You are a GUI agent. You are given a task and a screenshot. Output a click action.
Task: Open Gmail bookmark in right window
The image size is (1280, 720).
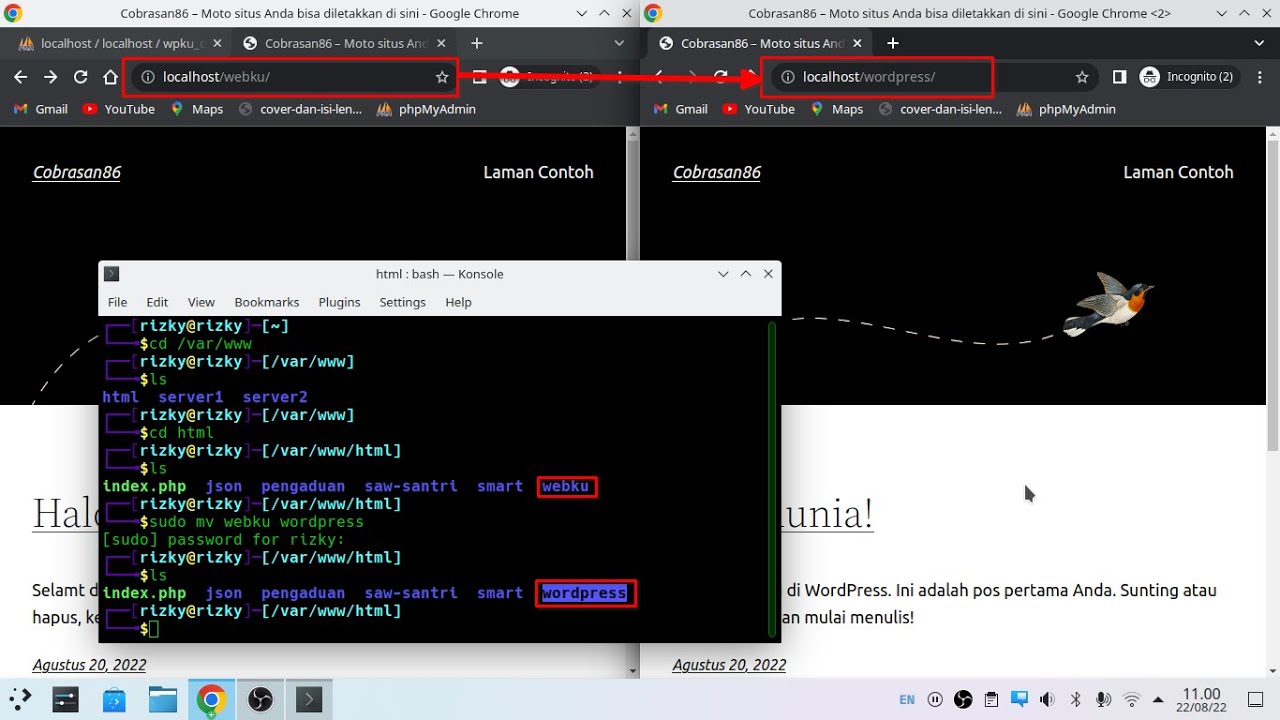[681, 109]
